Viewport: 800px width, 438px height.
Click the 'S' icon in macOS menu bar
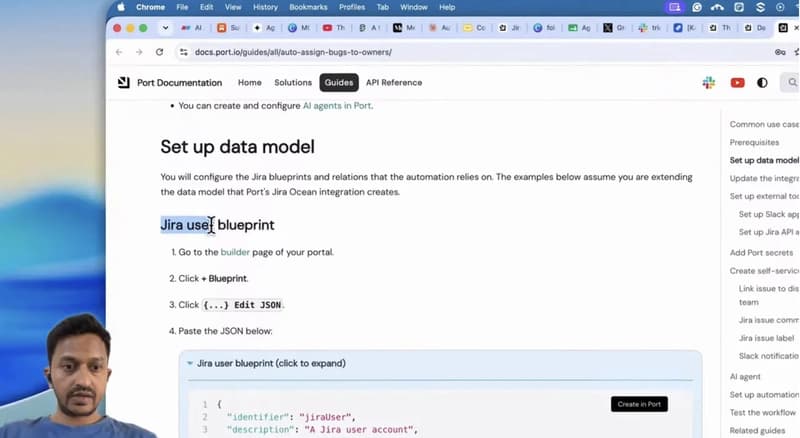(x=760, y=7)
